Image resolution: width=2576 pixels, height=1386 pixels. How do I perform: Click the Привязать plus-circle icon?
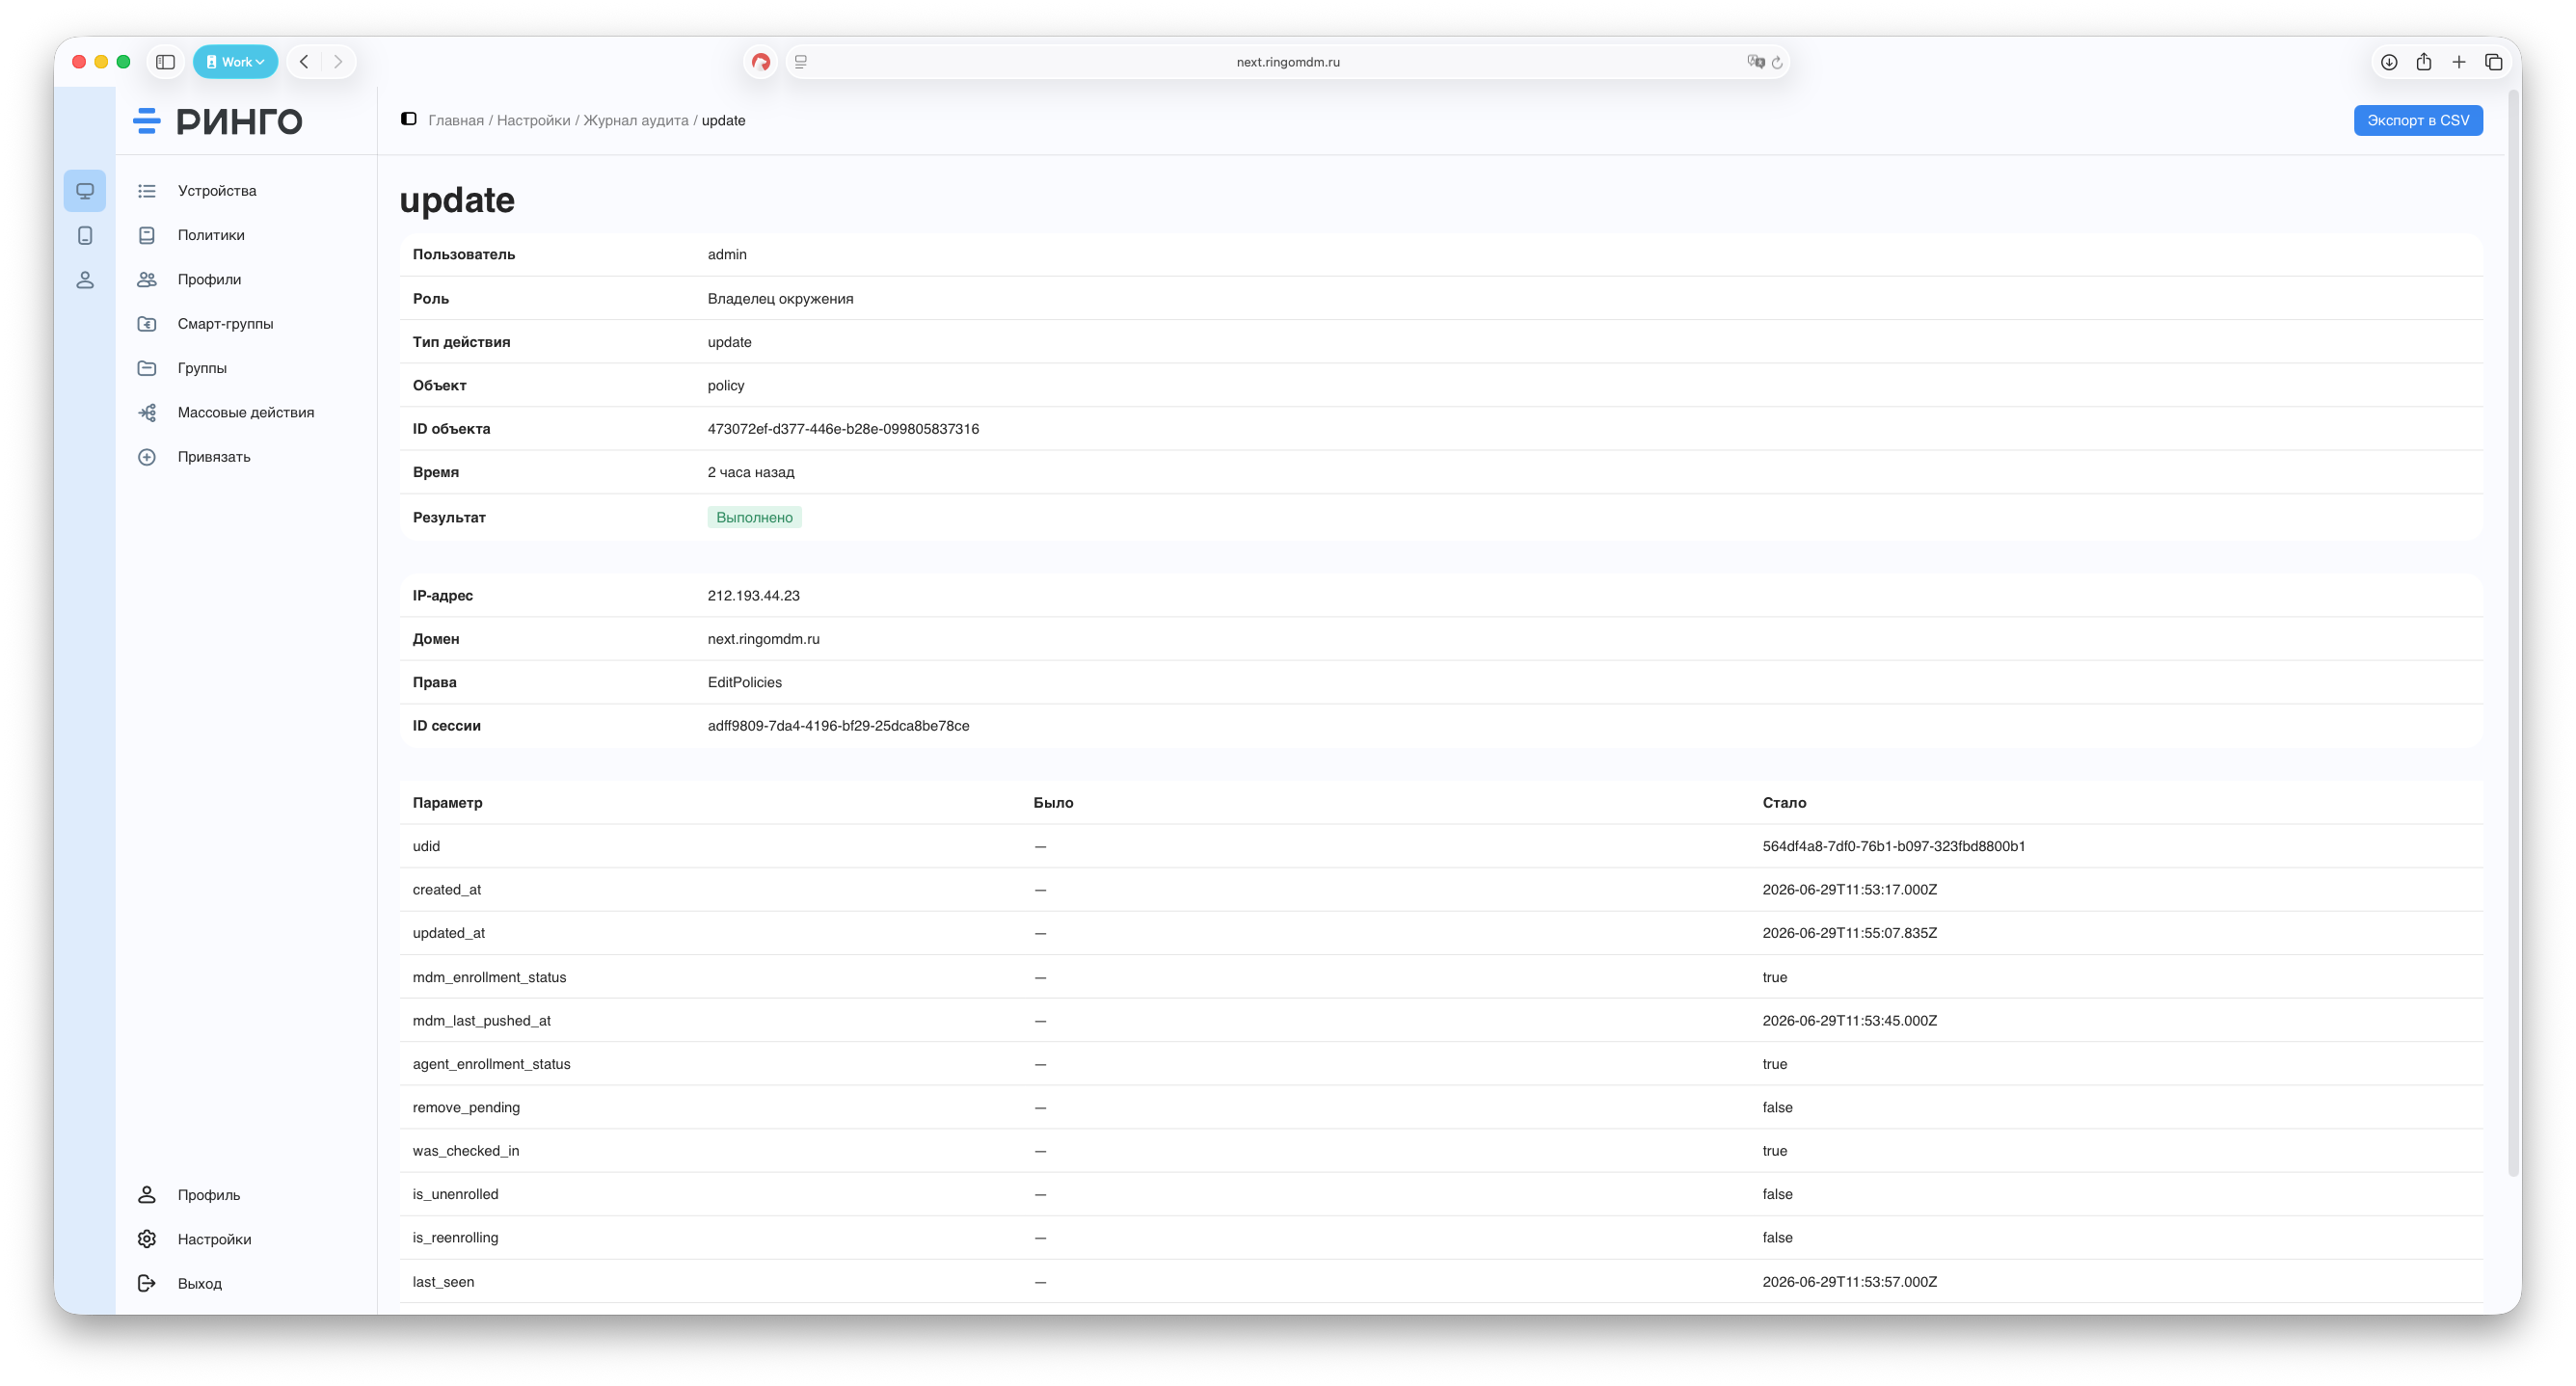(147, 457)
